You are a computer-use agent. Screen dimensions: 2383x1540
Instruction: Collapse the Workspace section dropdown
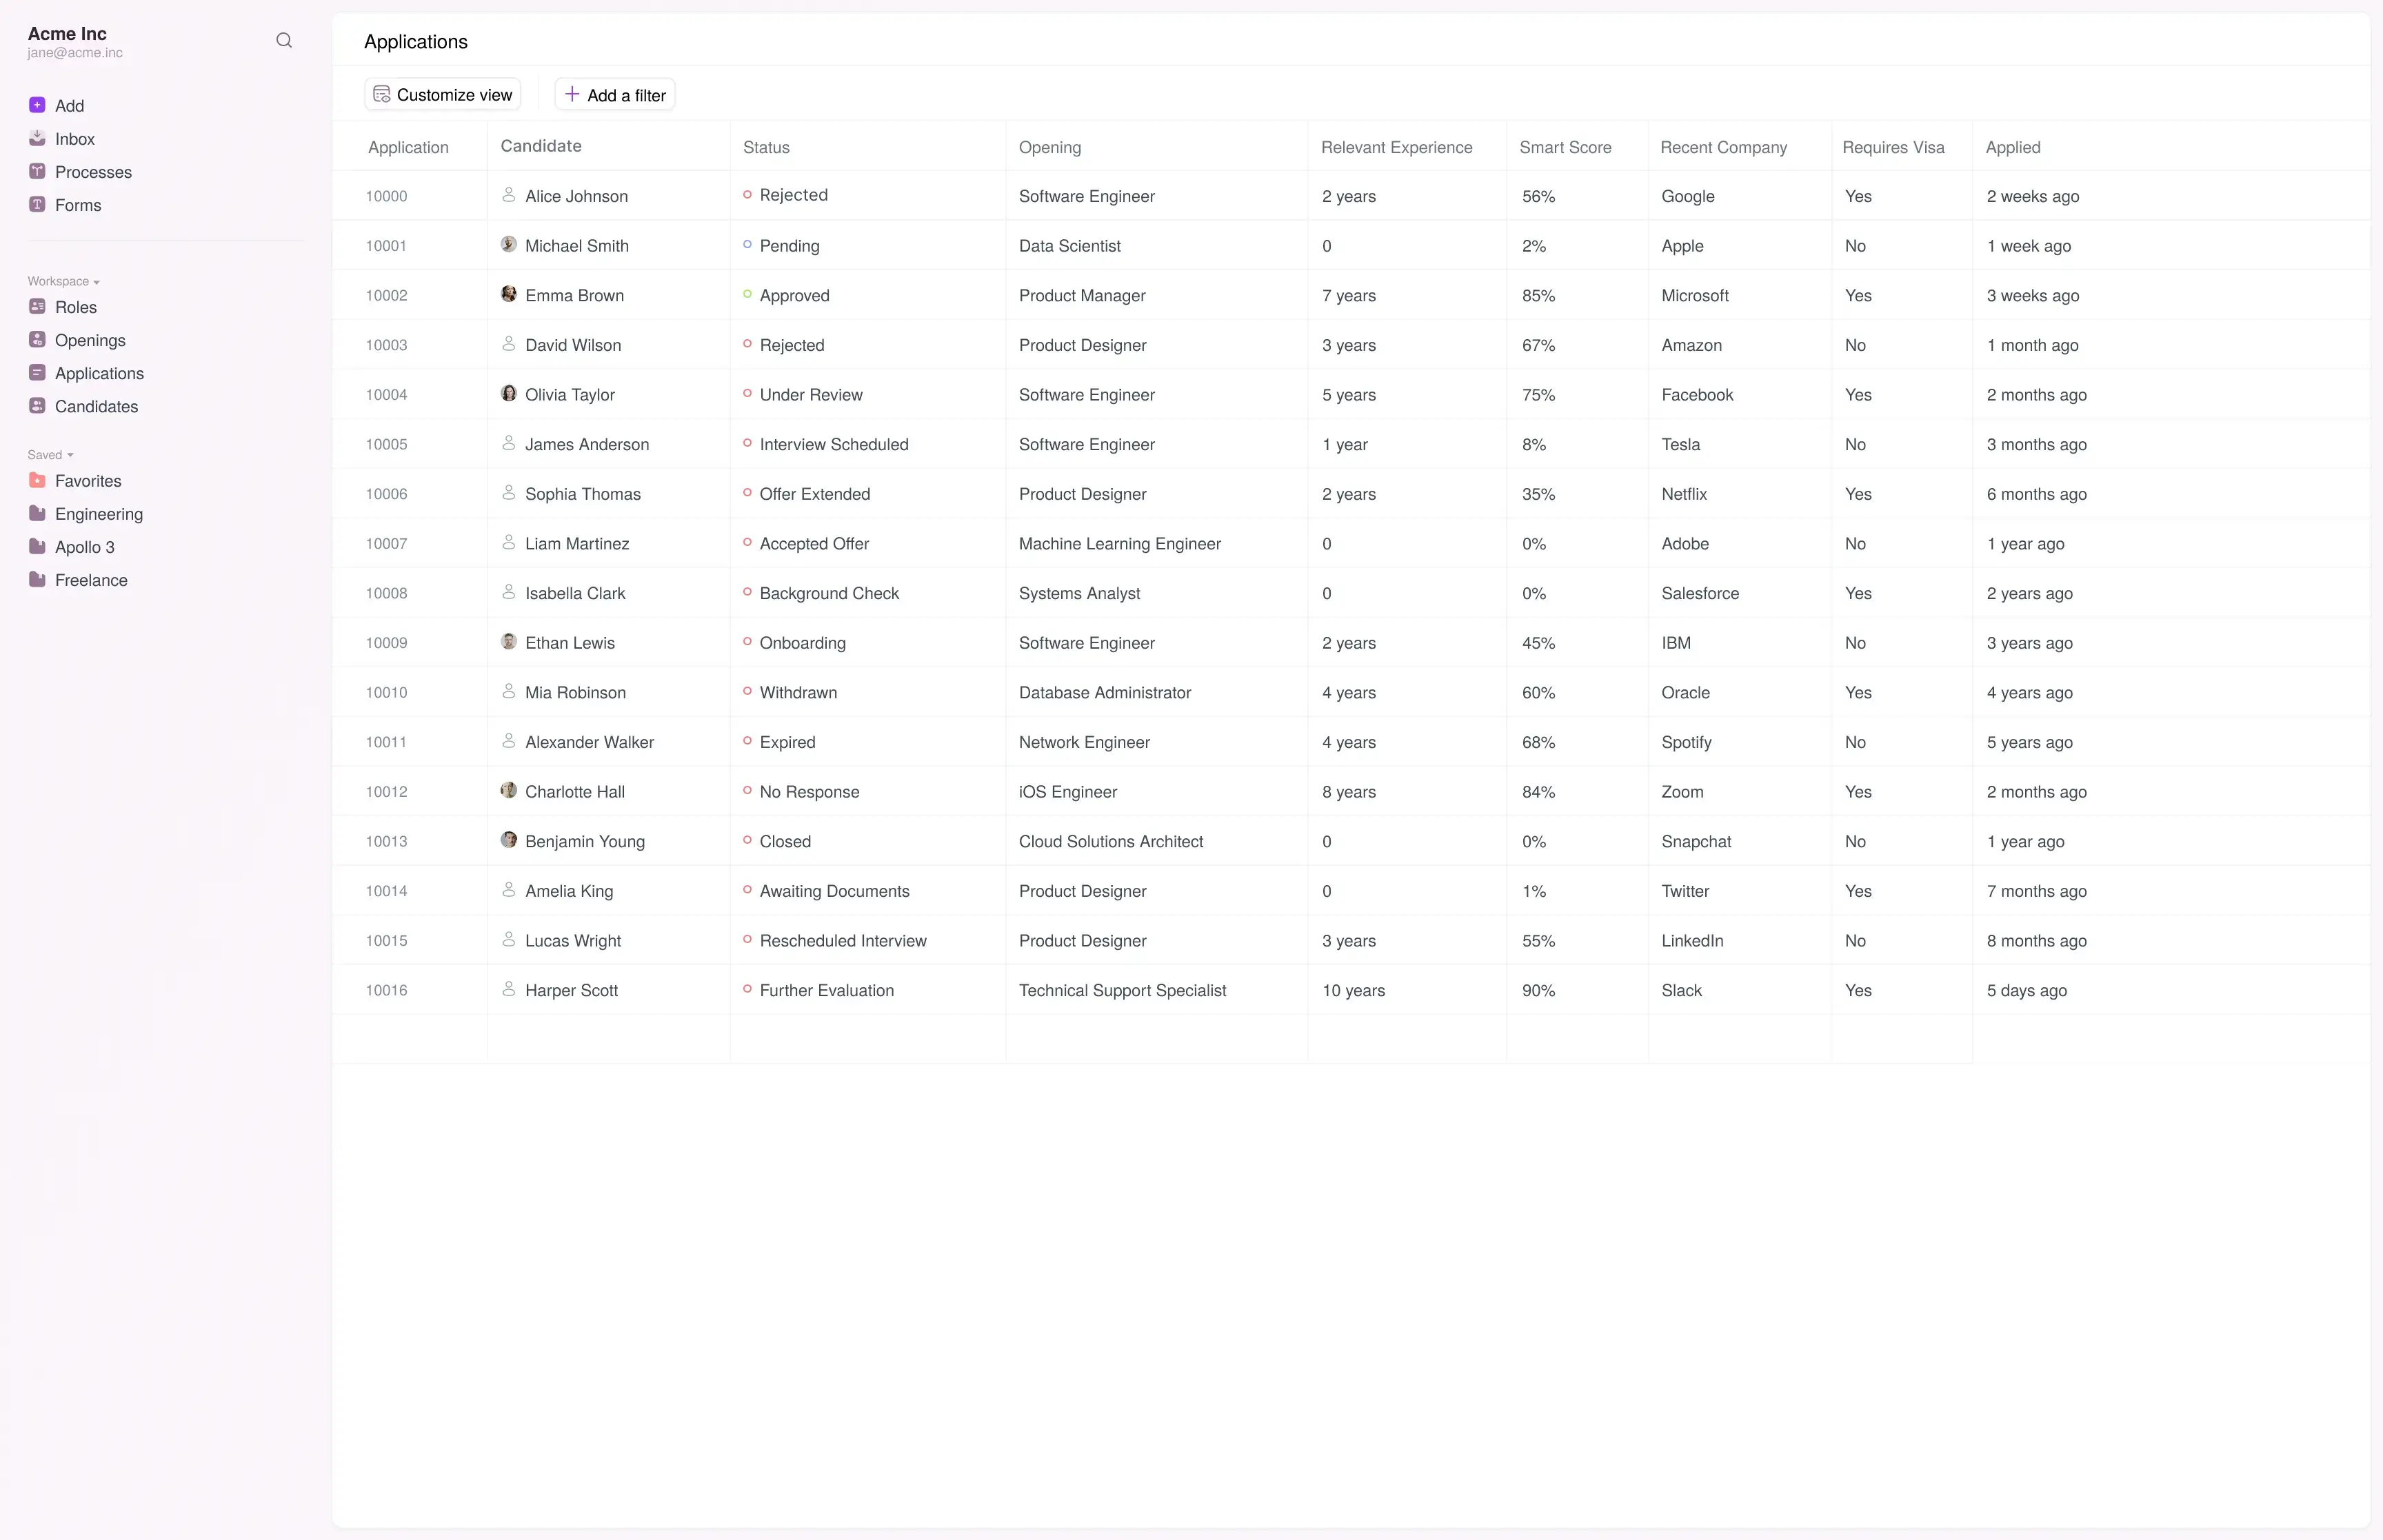coord(64,281)
